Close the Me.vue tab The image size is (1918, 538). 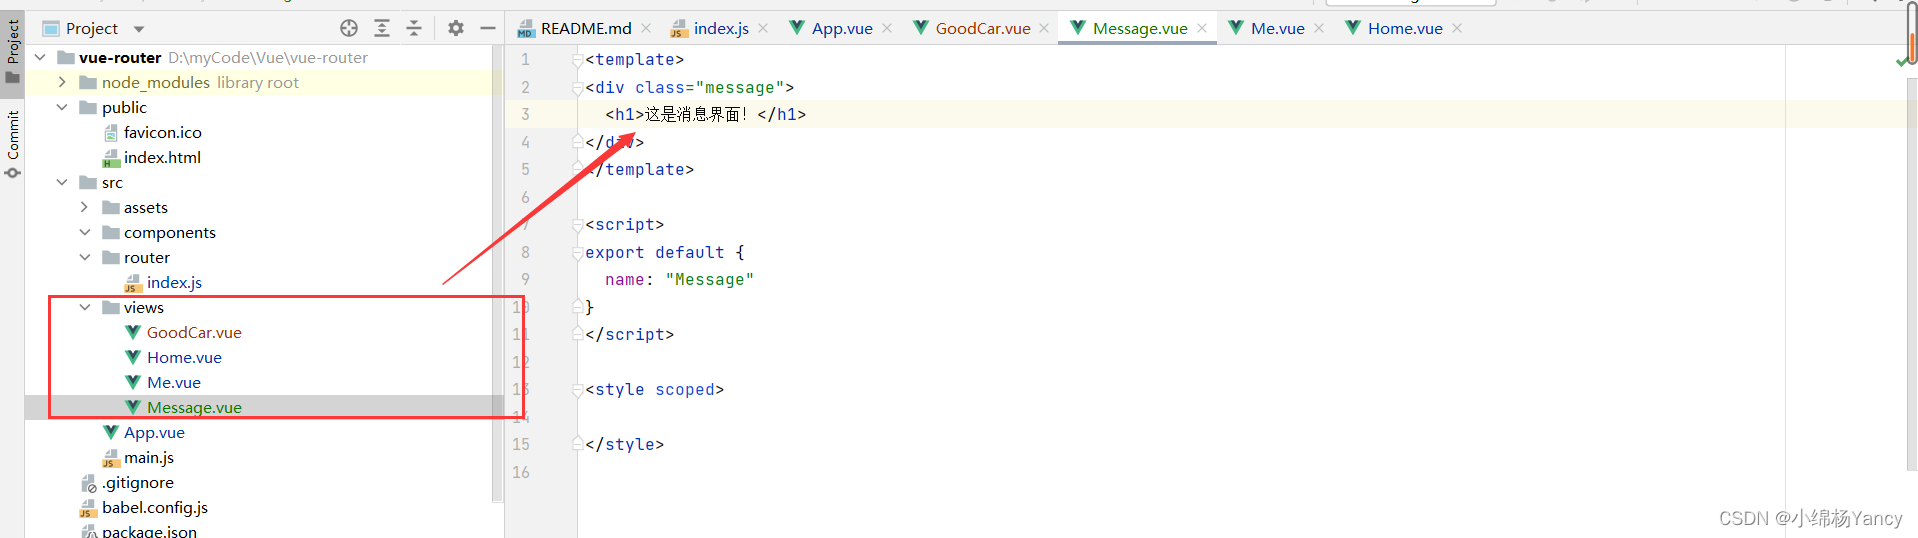tap(1319, 28)
